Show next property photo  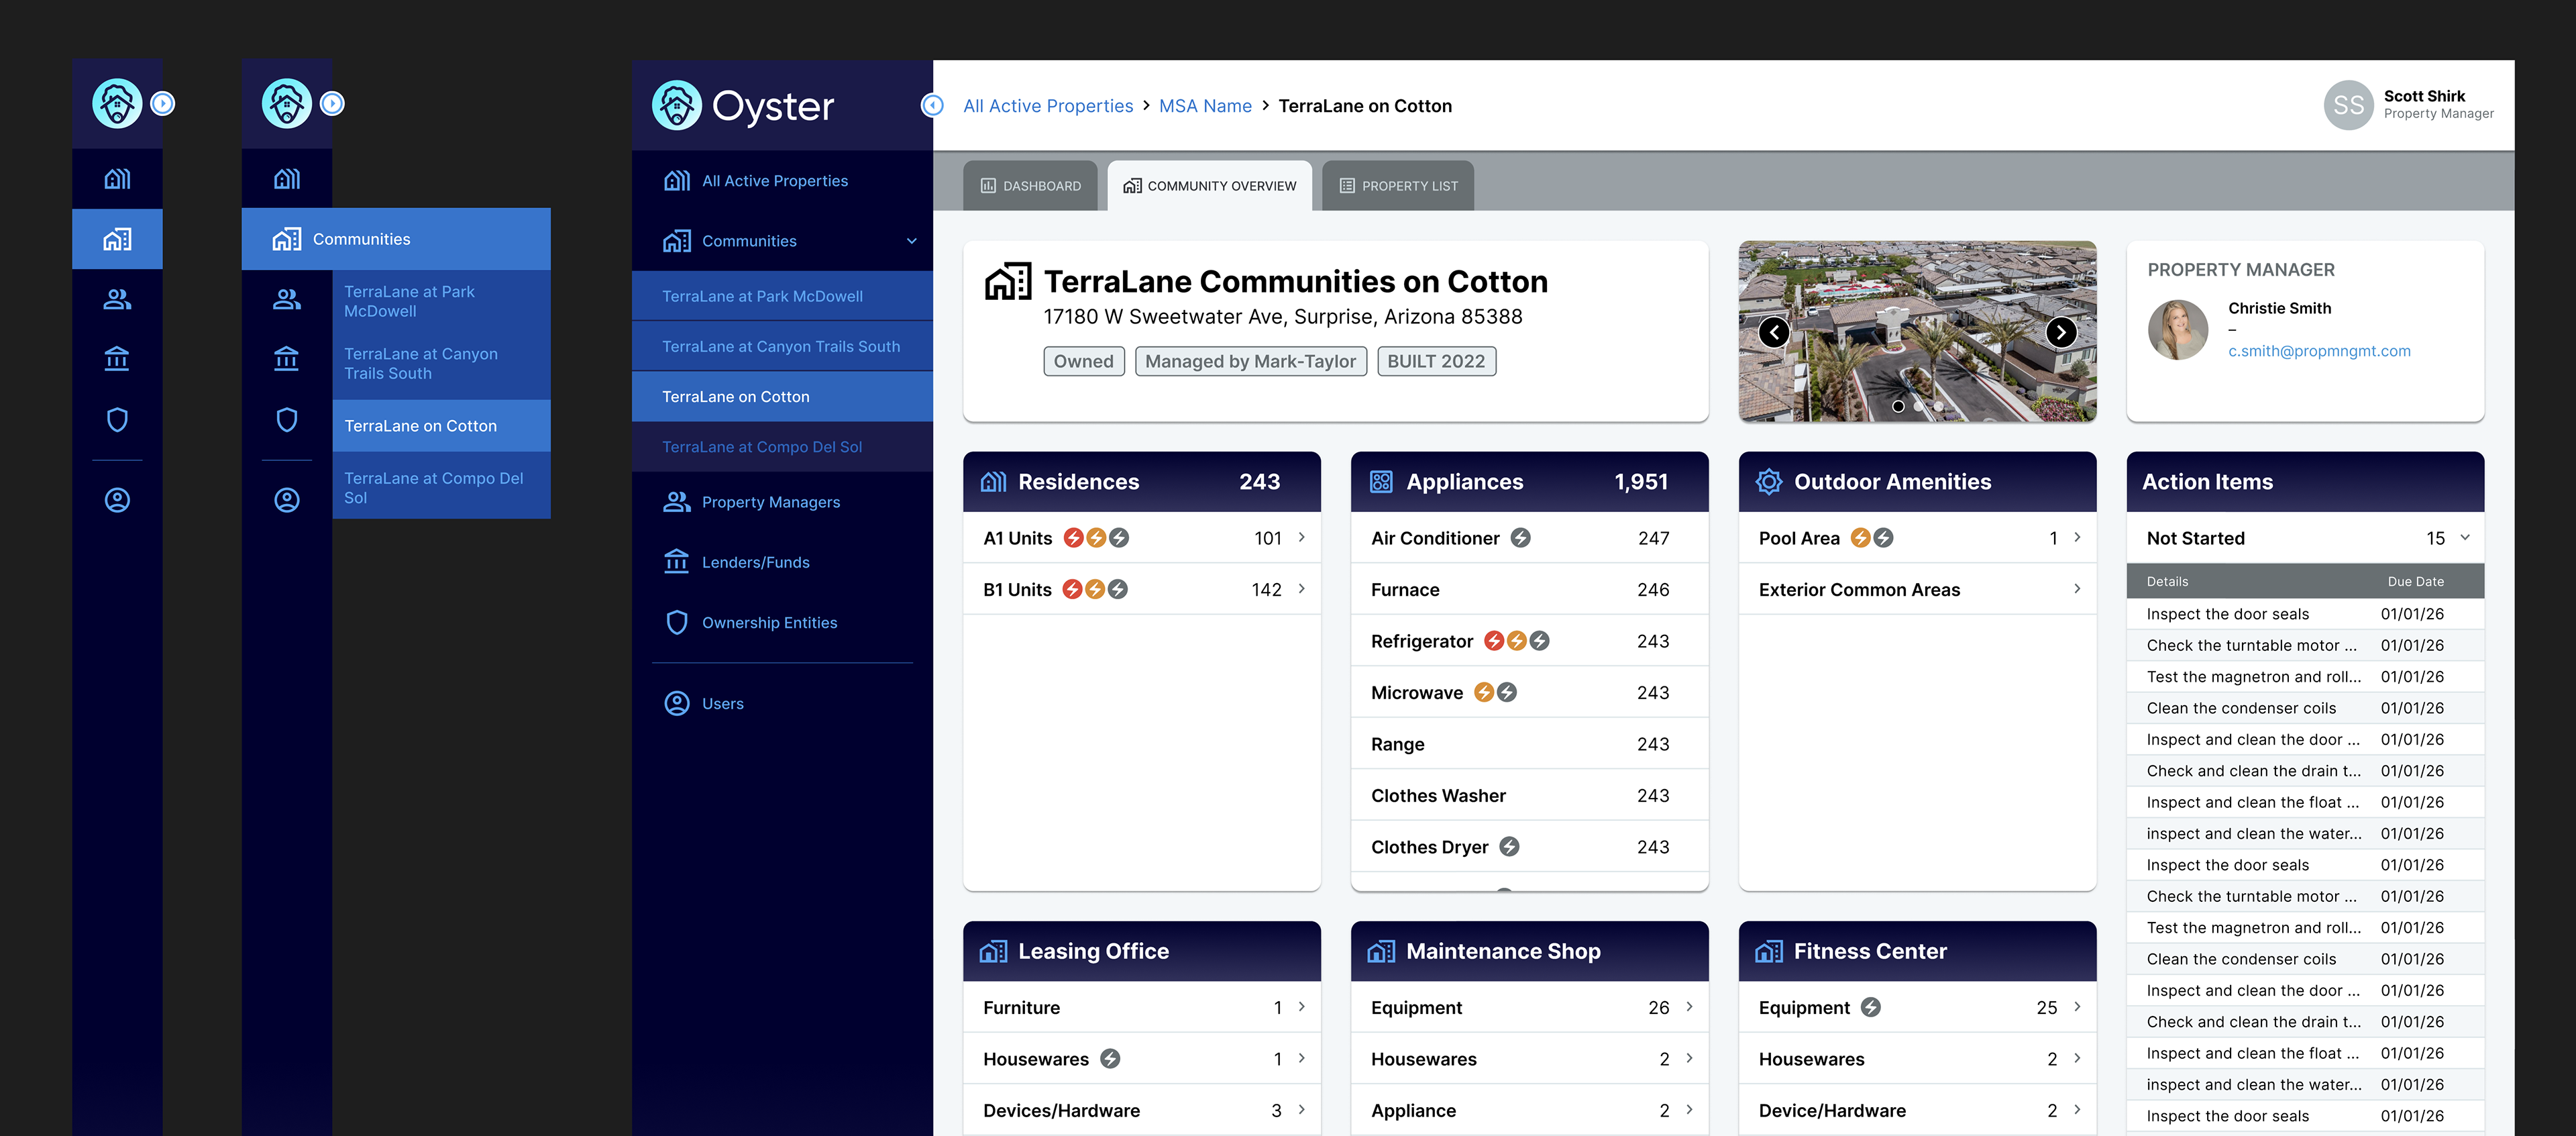click(x=2061, y=332)
